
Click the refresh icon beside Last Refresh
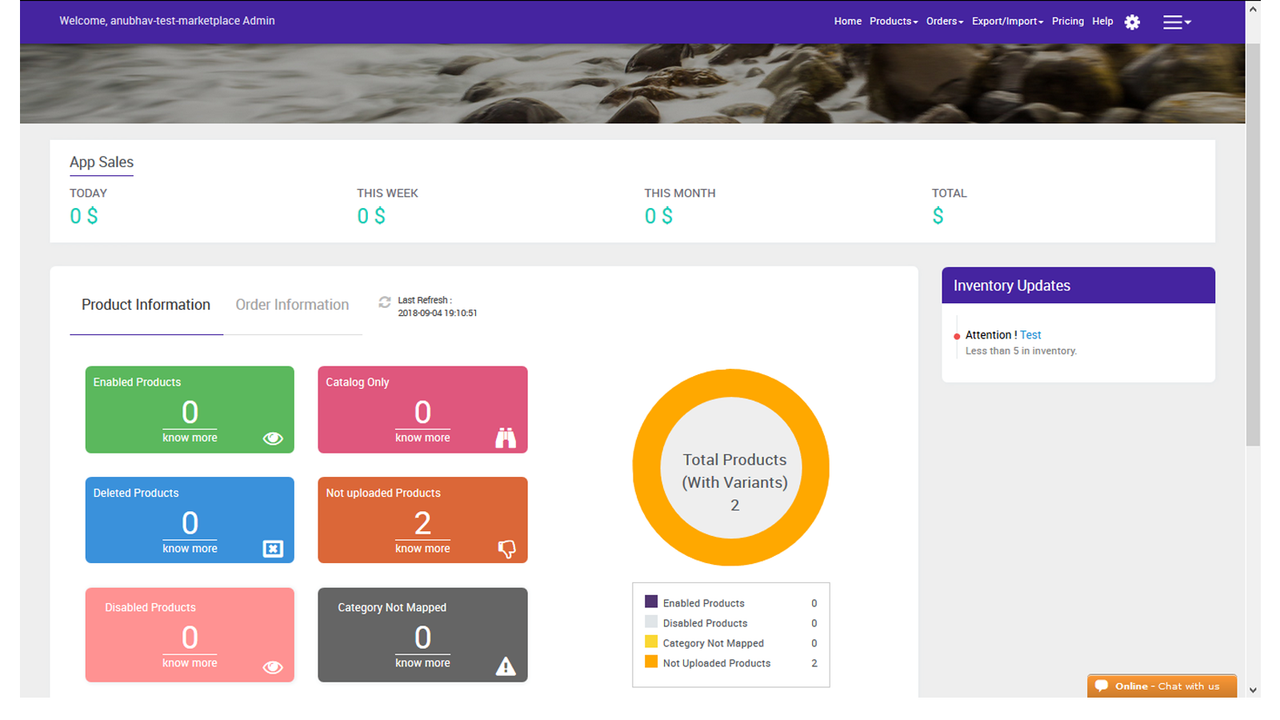(x=385, y=302)
